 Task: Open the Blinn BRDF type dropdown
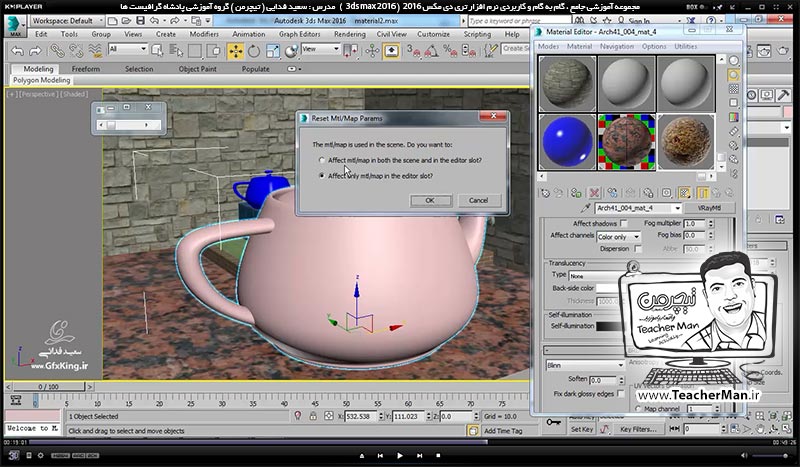[x=585, y=365]
